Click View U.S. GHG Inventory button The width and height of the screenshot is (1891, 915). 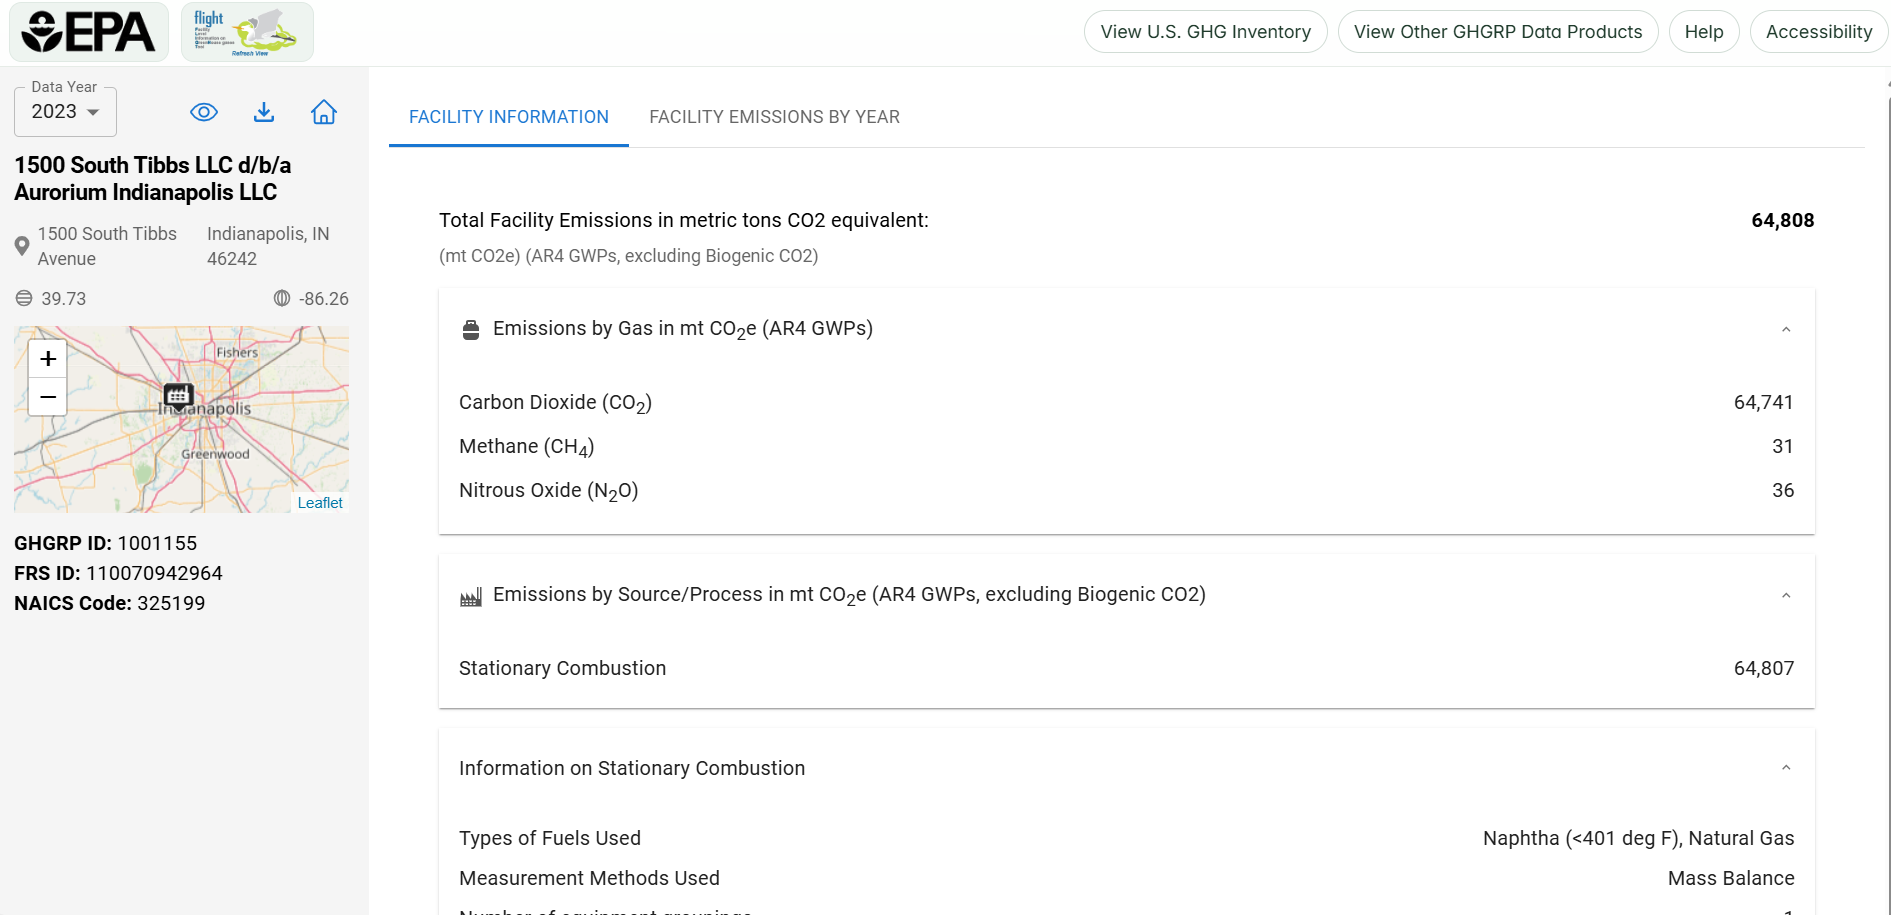click(1205, 32)
